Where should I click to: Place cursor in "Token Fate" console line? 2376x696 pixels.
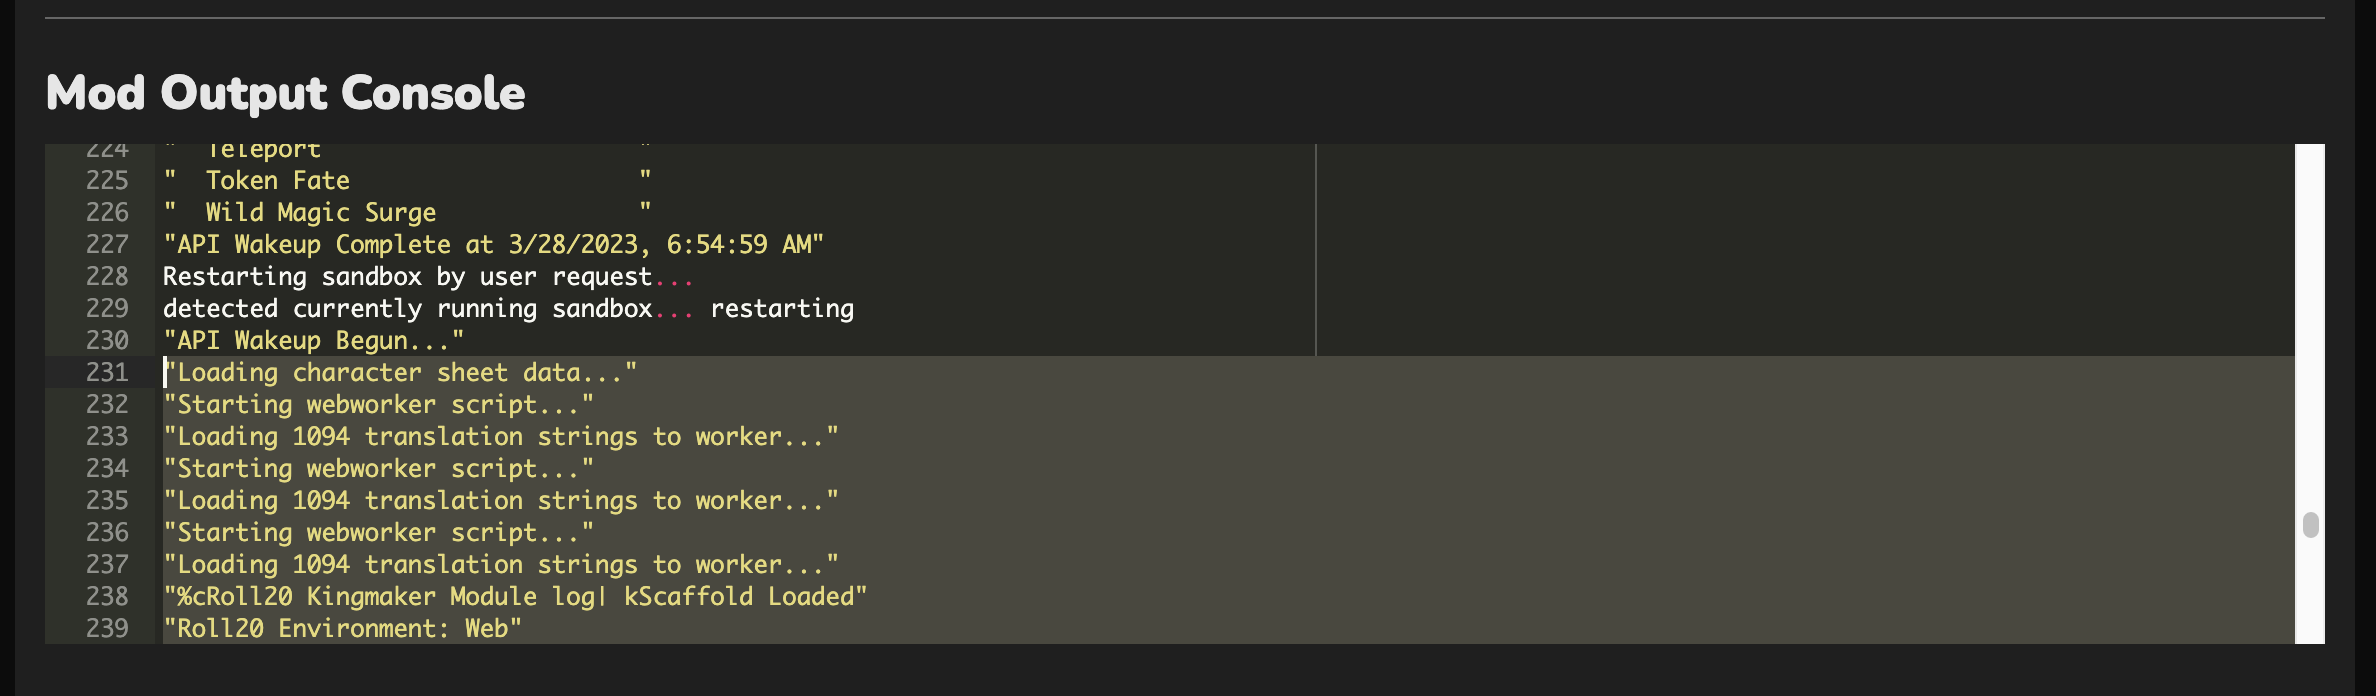[408, 180]
